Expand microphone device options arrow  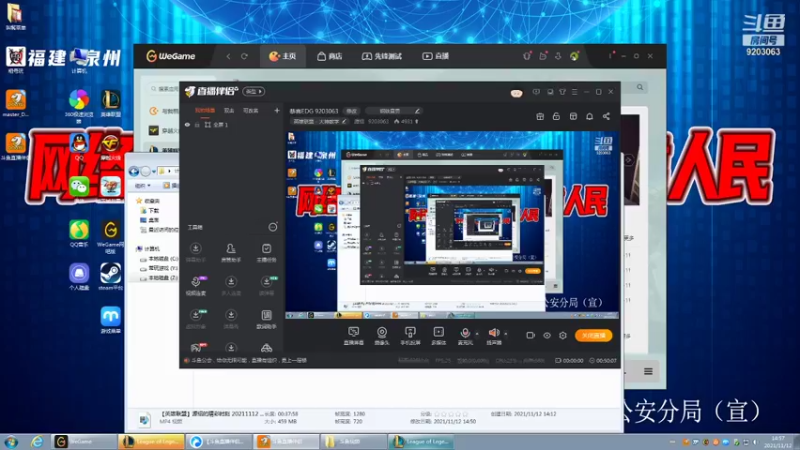pyautogui.click(x=477, y=334)
